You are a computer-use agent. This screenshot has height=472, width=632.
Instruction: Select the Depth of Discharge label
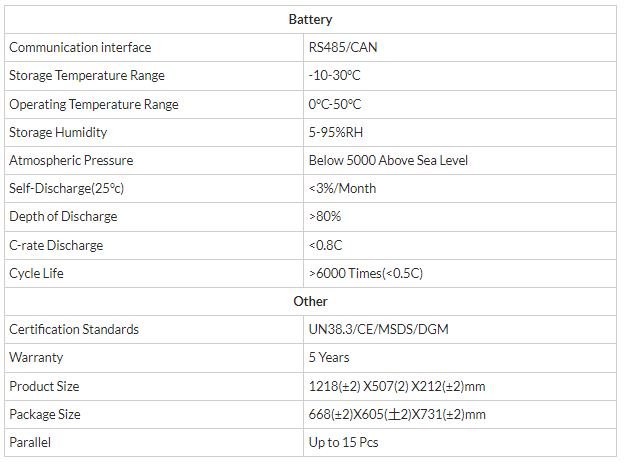[x=63, y=216]
